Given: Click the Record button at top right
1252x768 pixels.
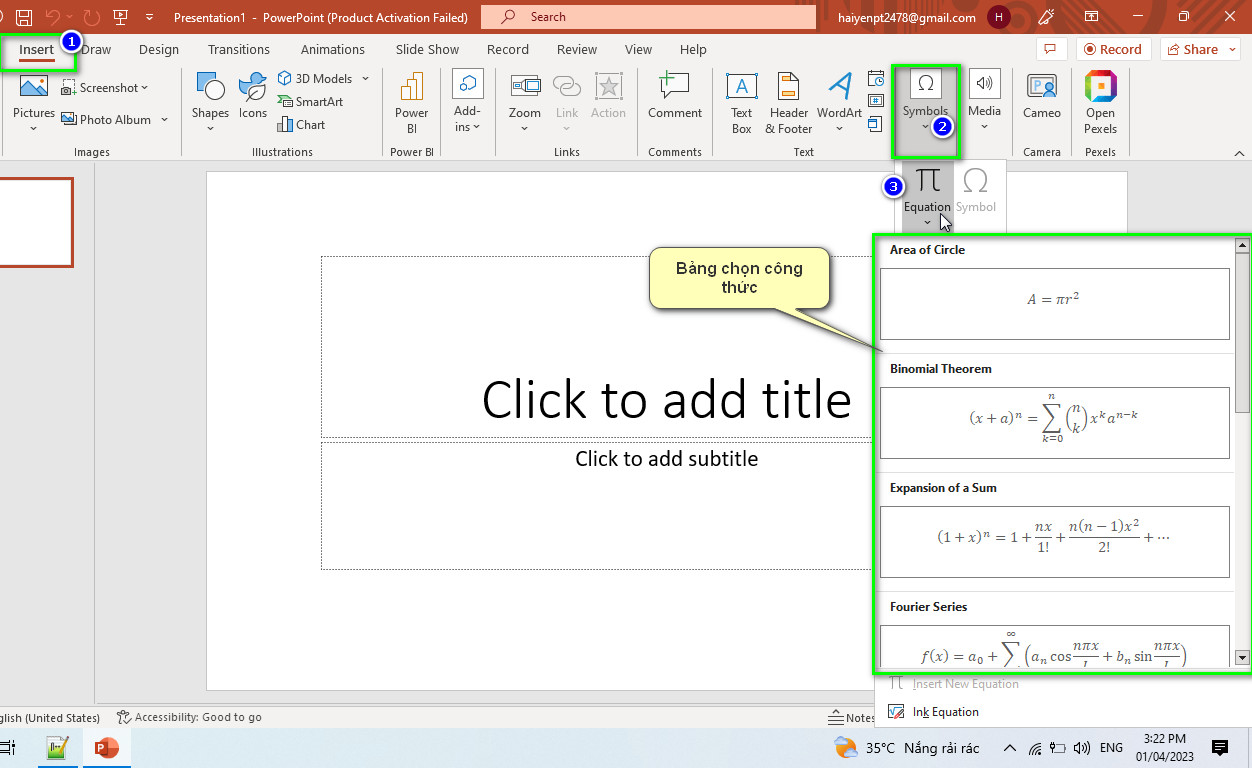Looking at the screenshot, I should (1112, 49).
